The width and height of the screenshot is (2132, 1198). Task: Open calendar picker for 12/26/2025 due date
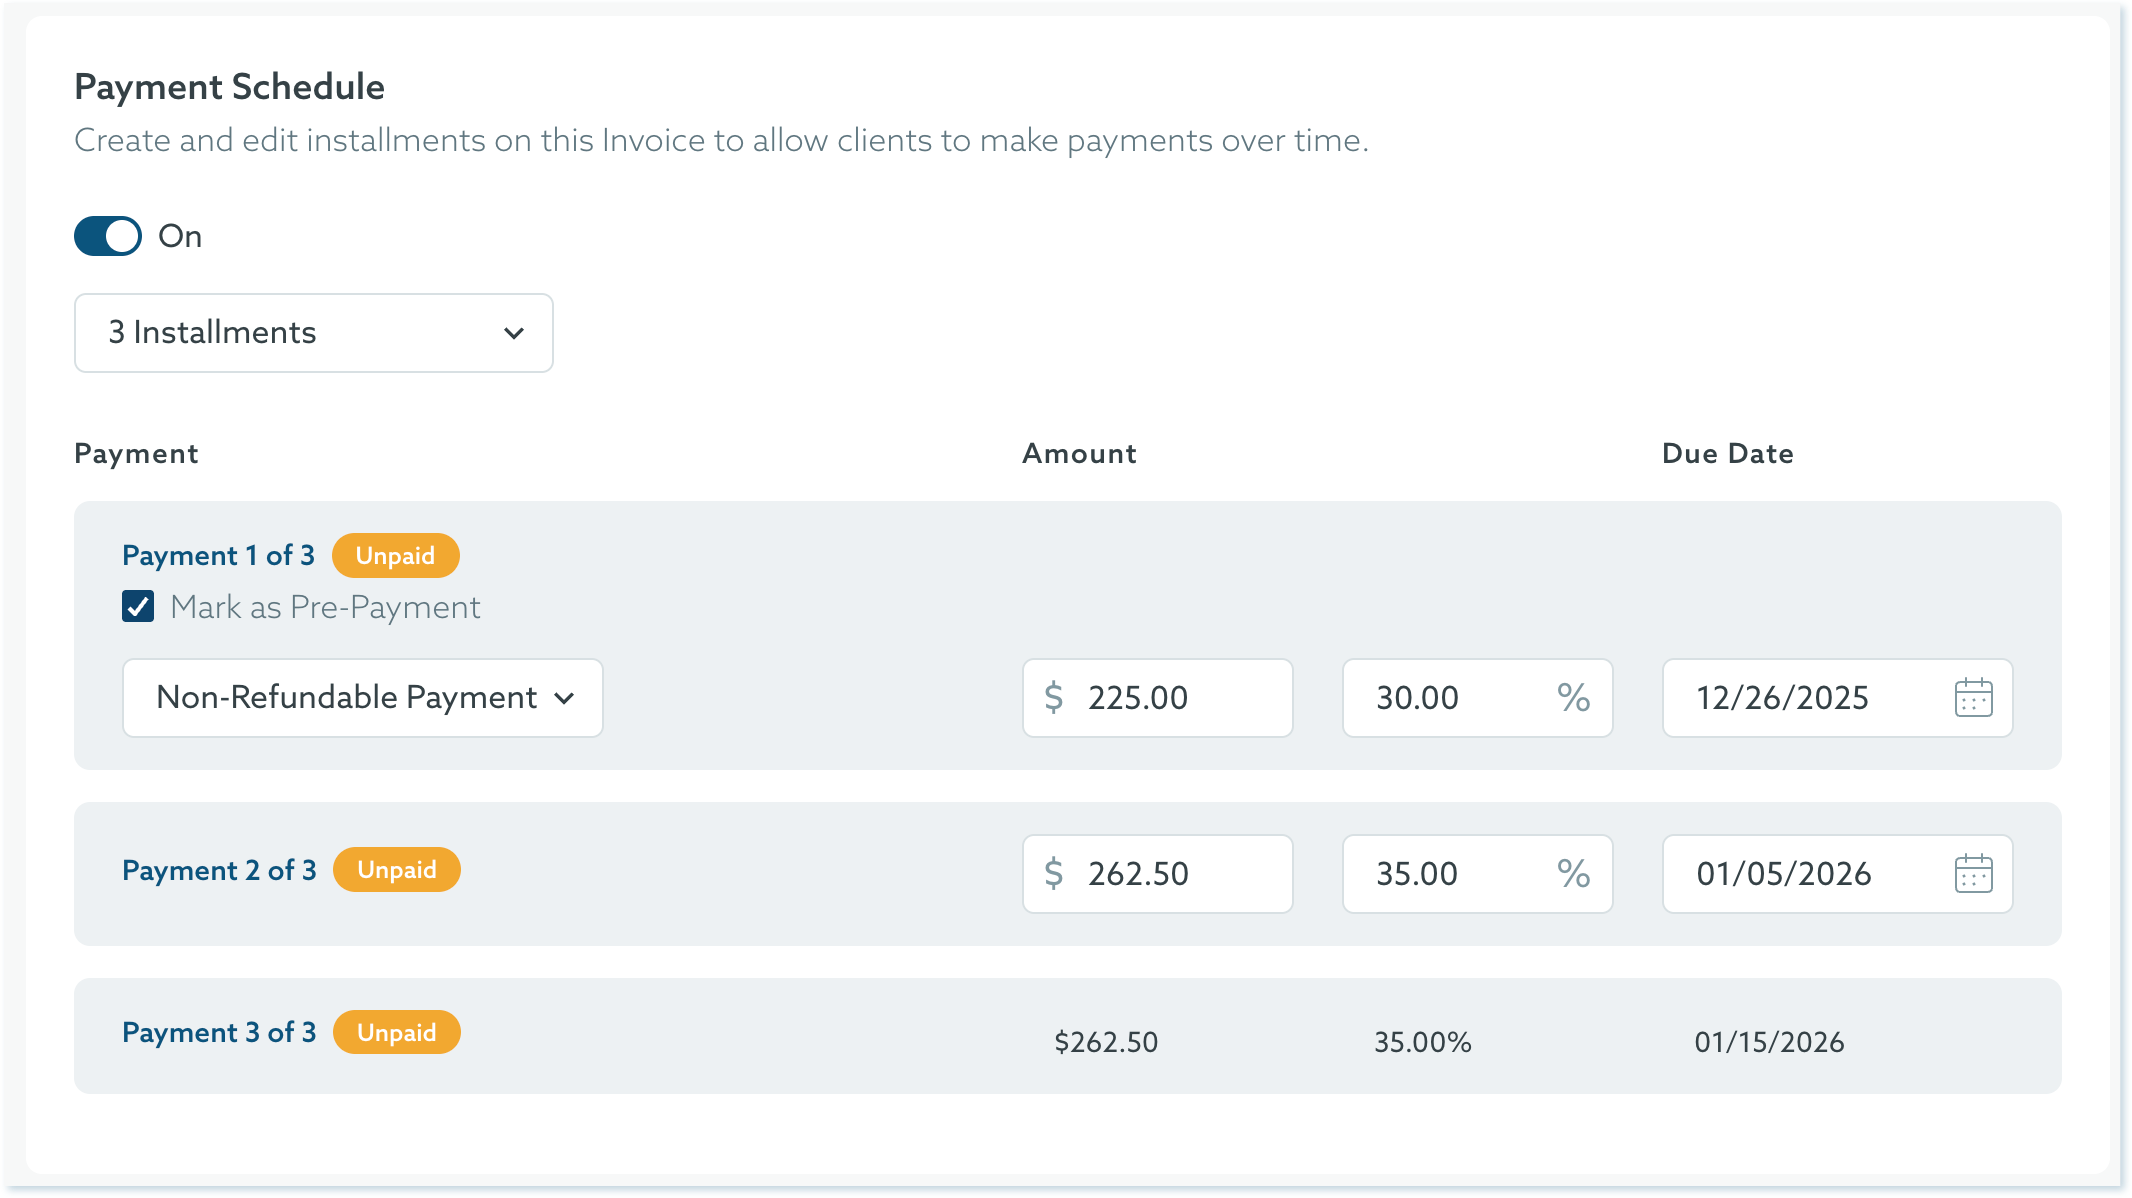pos(1973,698)
